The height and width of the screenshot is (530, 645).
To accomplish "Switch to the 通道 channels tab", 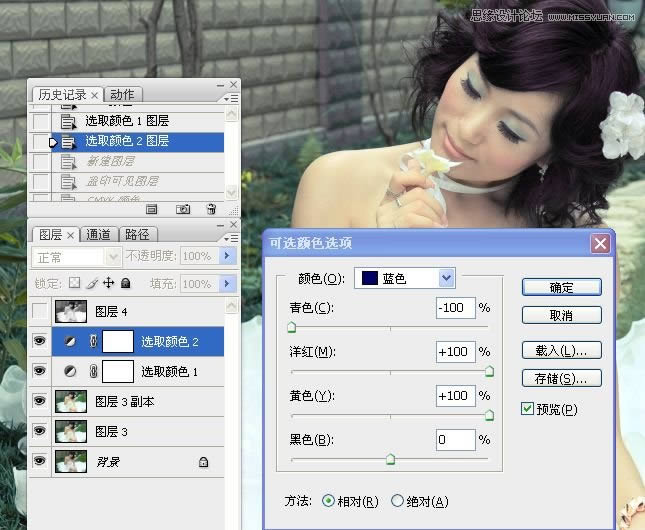I will (x=98, y=235).
